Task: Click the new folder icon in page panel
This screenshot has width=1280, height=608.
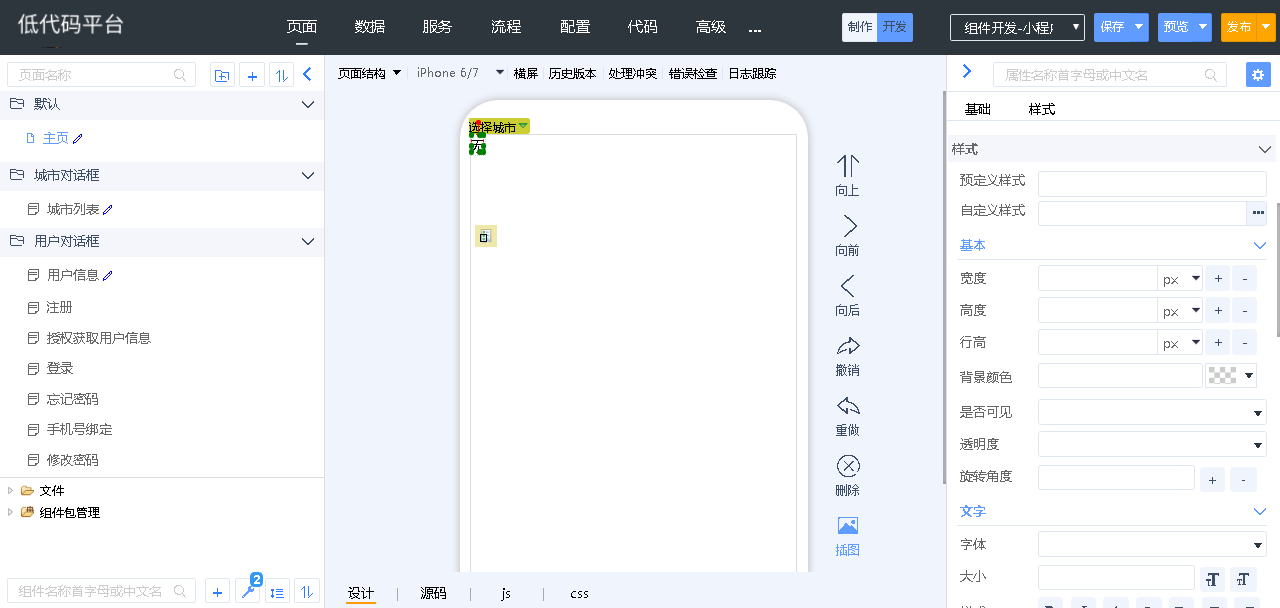Action: (x=222, y=75)
